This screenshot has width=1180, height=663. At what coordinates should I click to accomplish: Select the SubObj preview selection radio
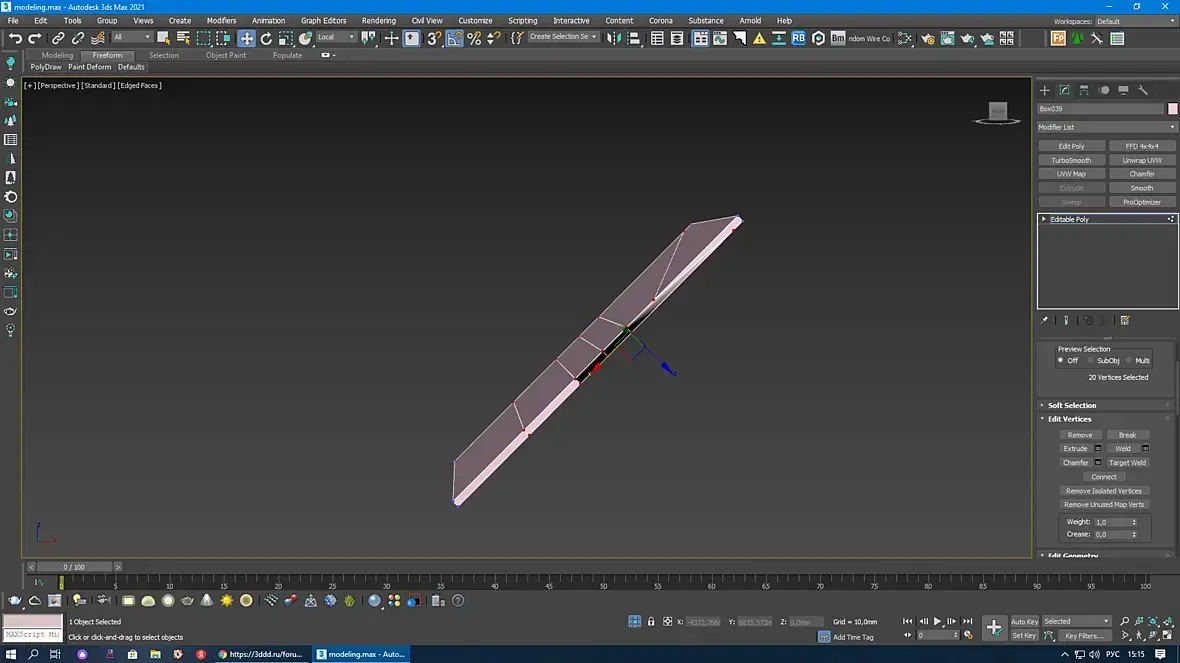[x=1092, y=360]
